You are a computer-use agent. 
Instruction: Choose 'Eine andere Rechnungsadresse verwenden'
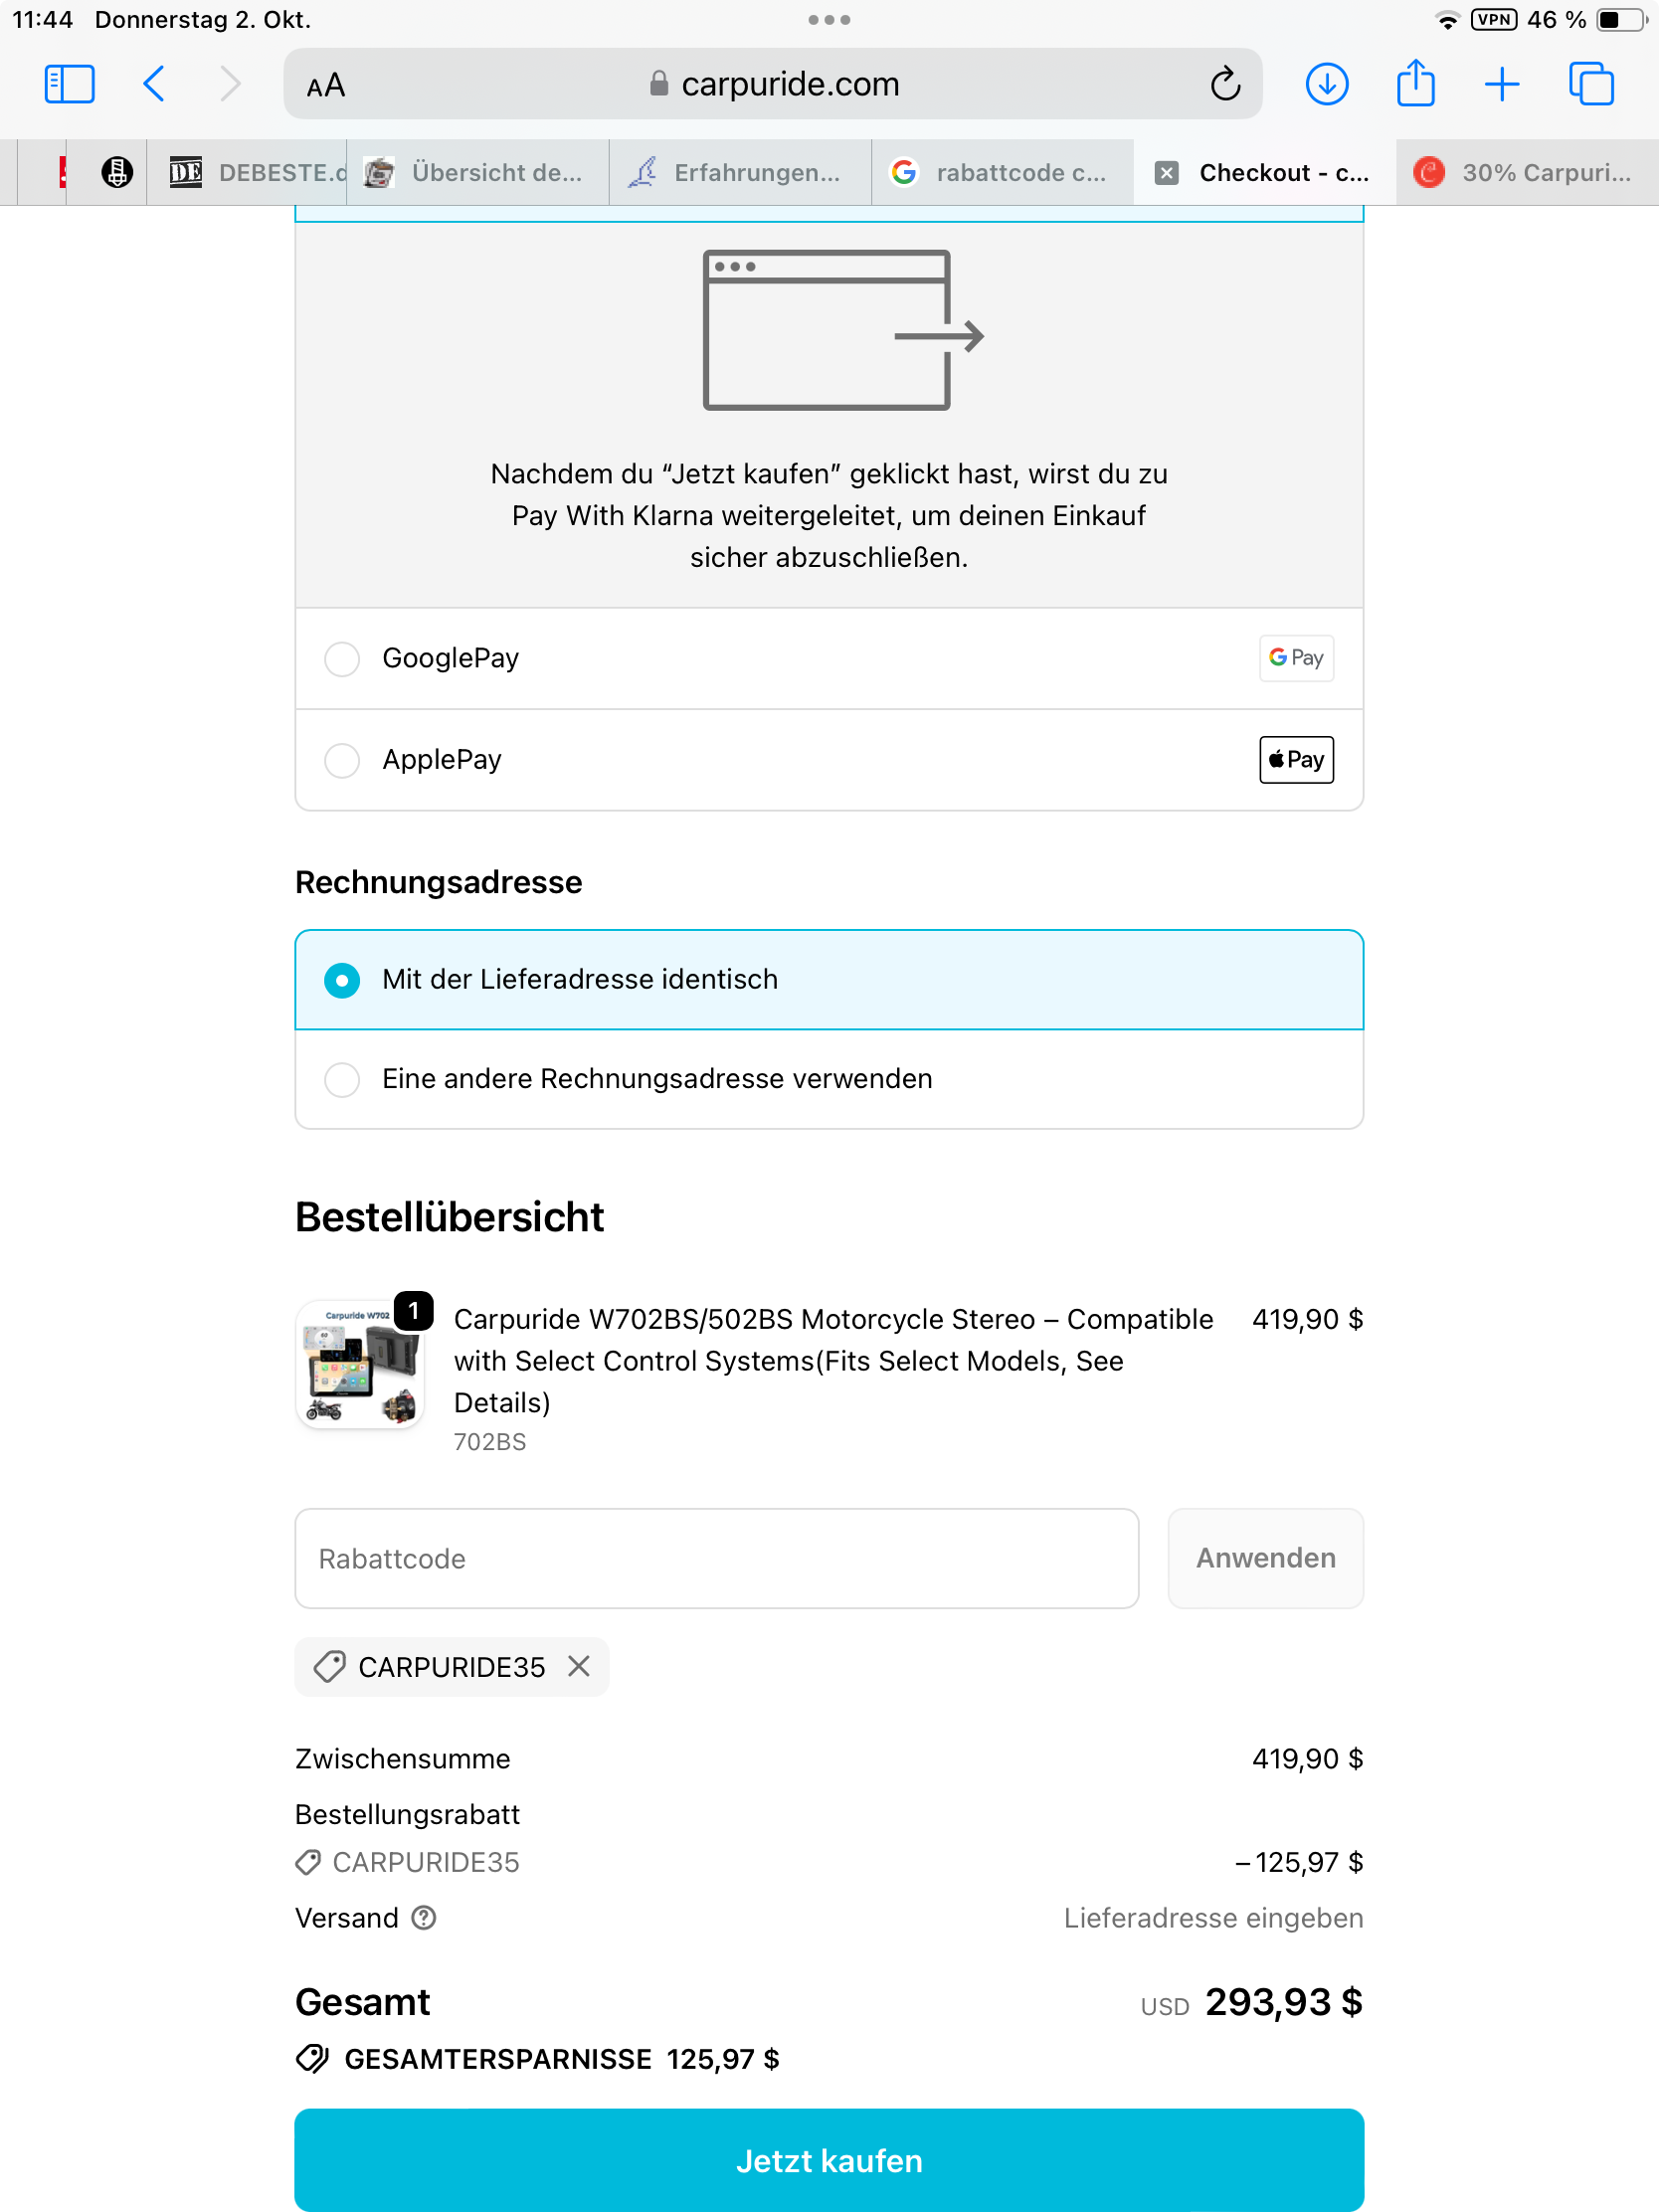pos(342,1079)
